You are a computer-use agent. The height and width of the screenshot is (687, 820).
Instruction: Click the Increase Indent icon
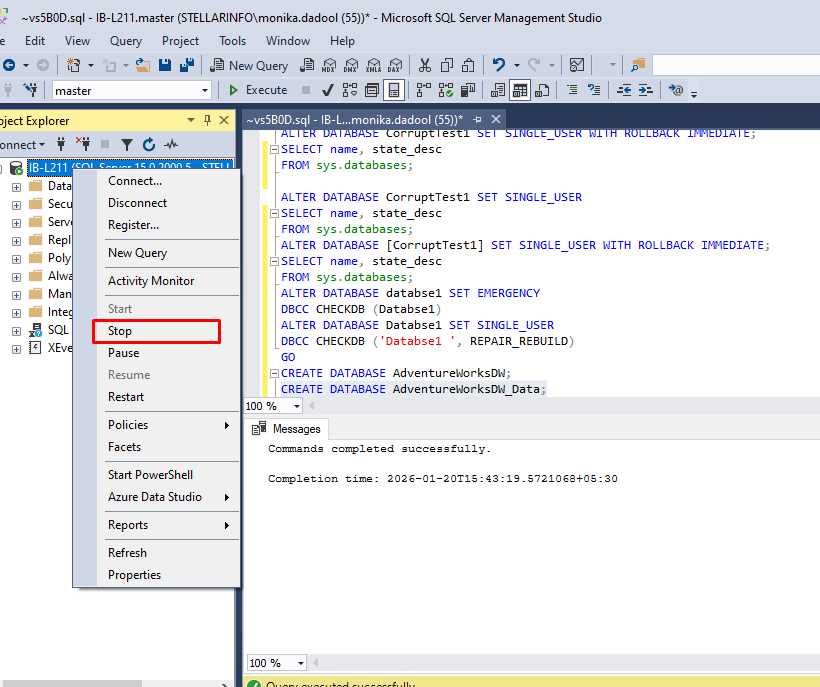[x=643, y=89]
